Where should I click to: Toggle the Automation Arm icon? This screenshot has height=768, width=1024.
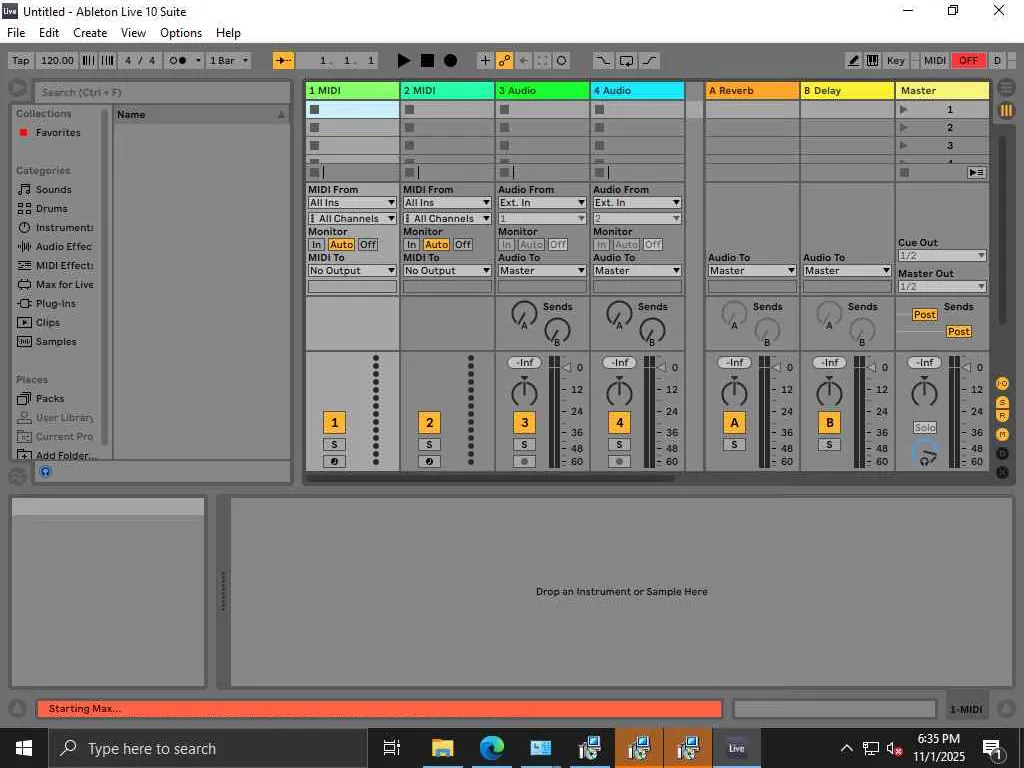[x=504, y=61]
